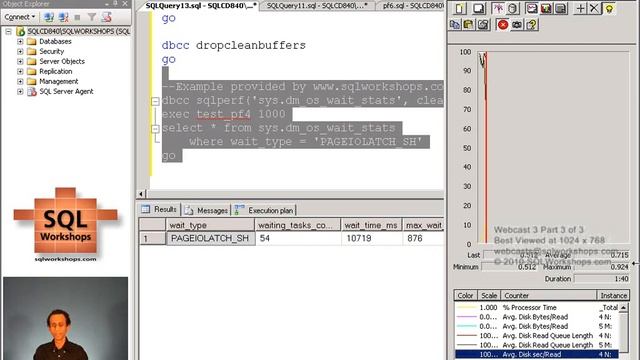Click the max_wait column header

(423, 225)
